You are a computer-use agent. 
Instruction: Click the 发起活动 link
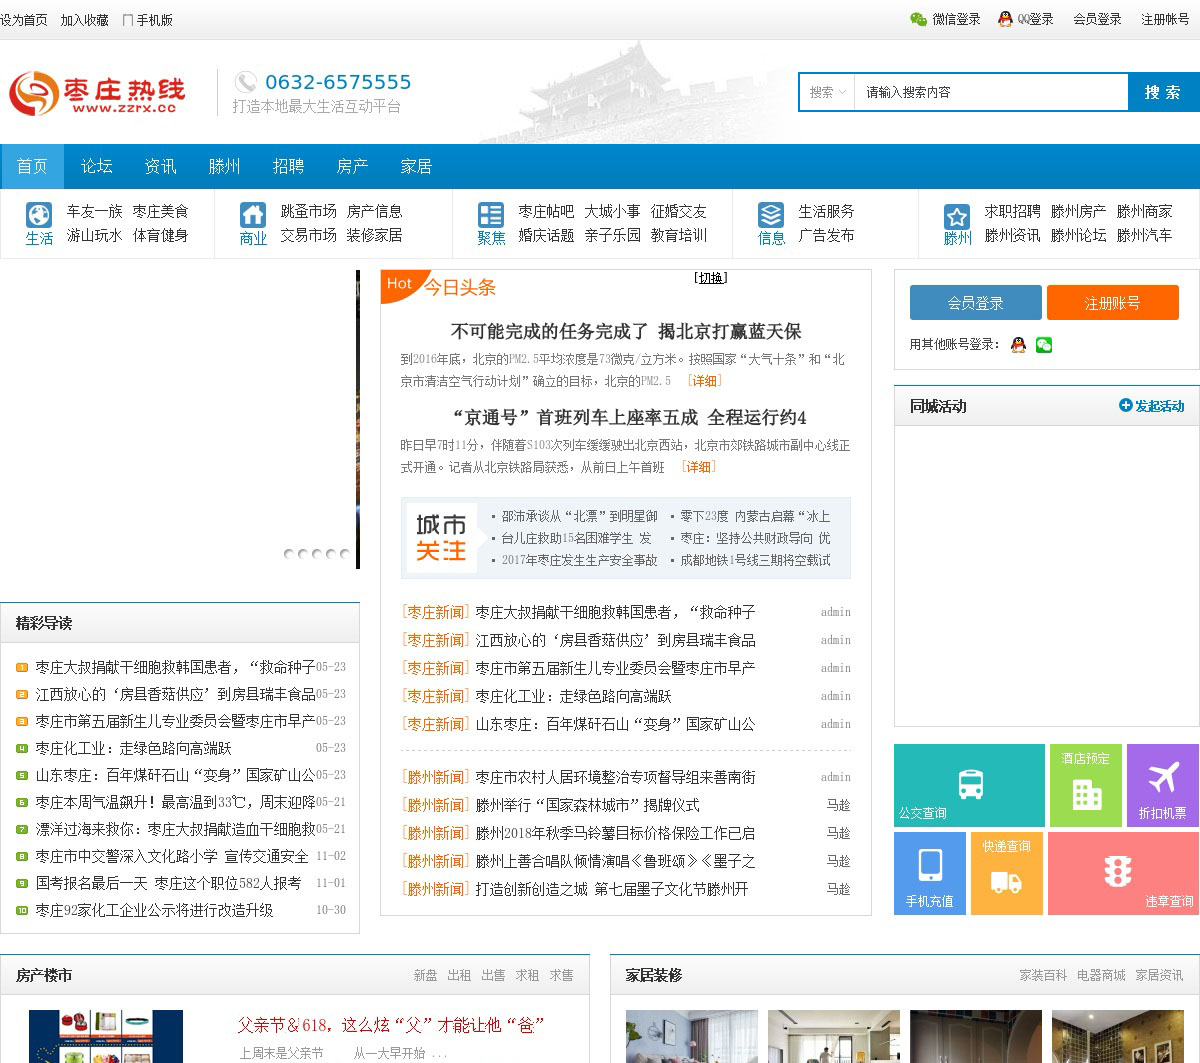[1151, 406]
